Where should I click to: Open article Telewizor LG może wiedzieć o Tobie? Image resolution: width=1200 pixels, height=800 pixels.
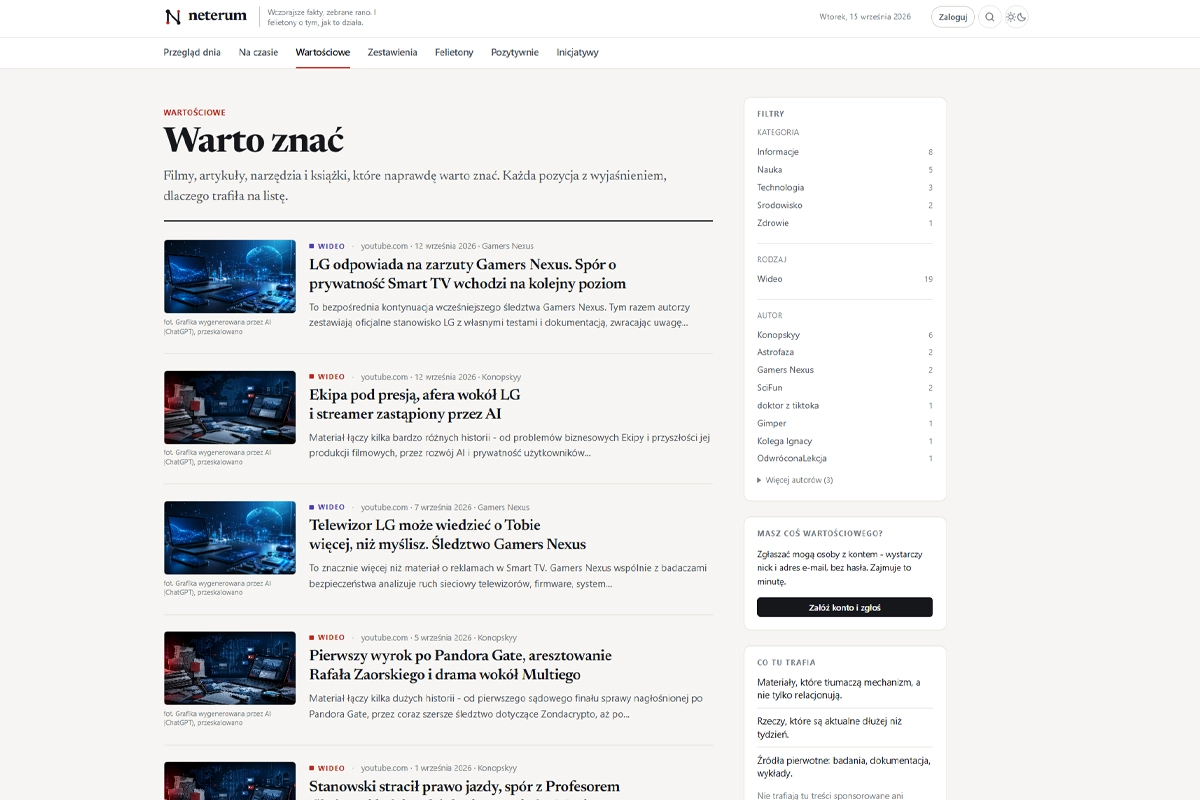click(447, 534)
